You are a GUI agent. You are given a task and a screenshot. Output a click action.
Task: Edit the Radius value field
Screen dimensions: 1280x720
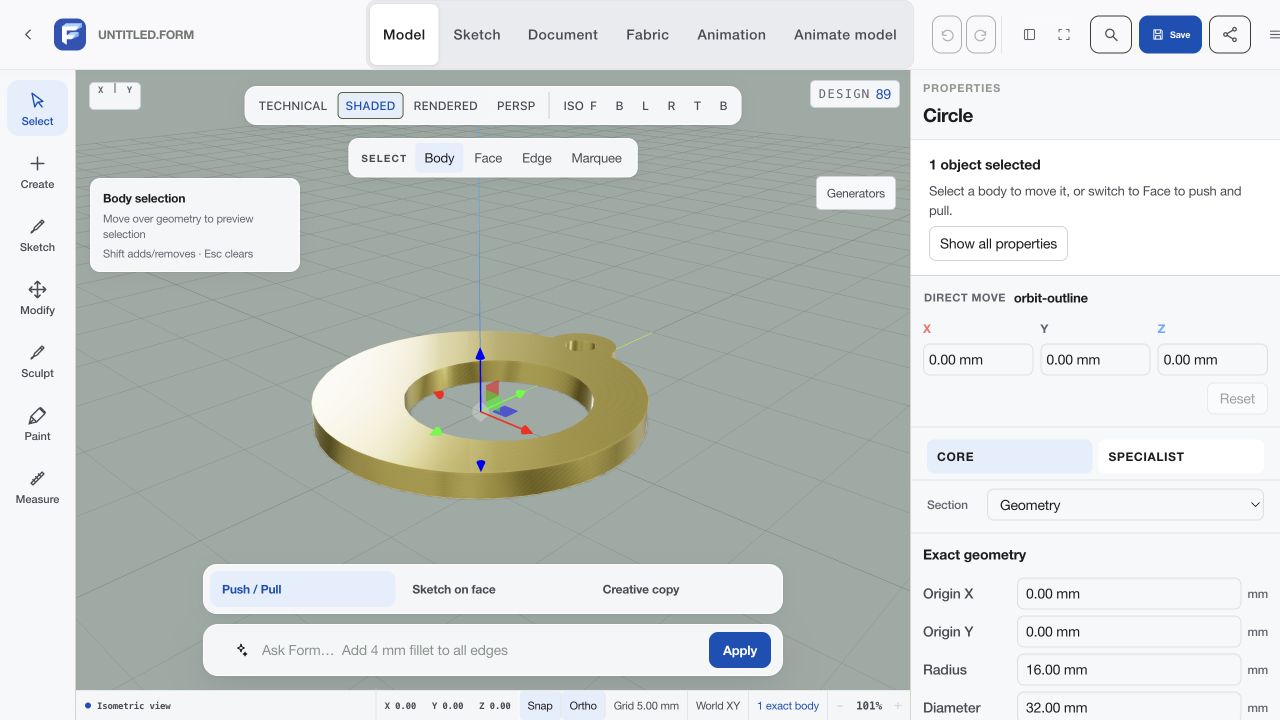click(x=1128, y=670)
